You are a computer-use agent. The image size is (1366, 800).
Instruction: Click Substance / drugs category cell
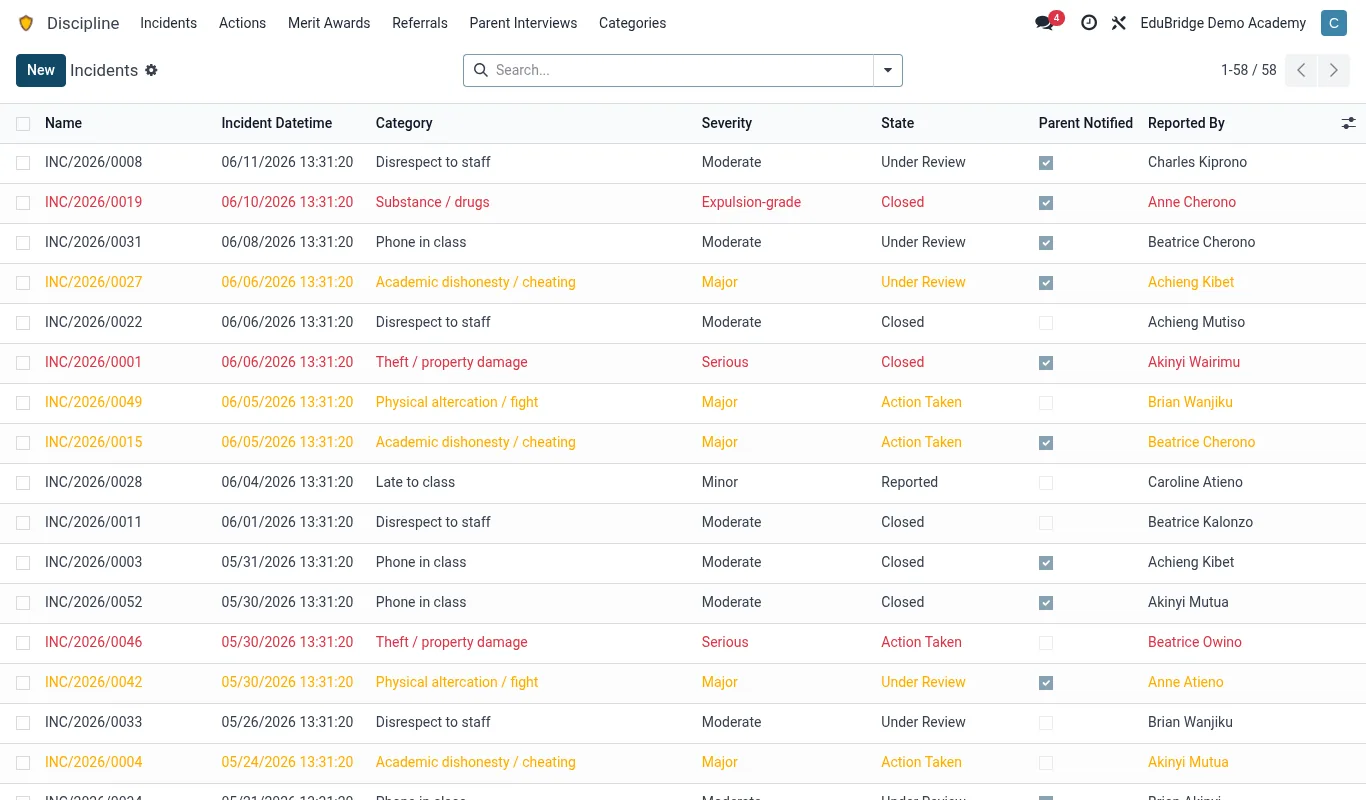[x=433, y=202]
